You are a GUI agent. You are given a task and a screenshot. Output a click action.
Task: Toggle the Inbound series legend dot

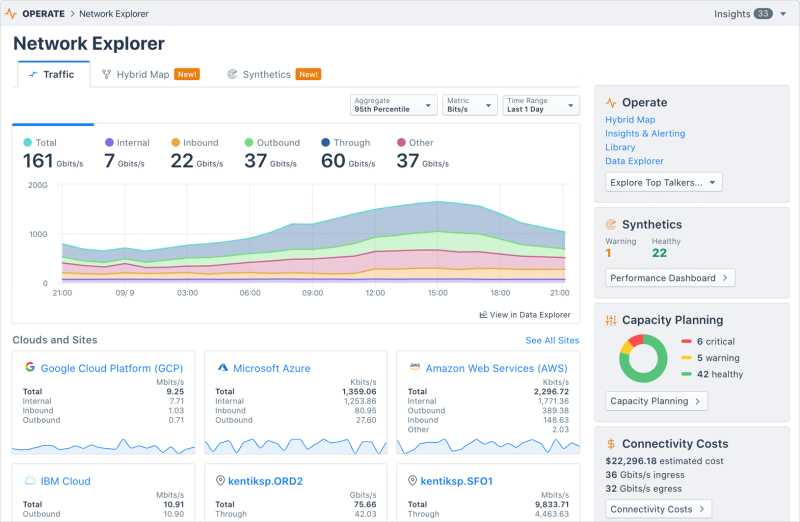[x=176, y=142]
